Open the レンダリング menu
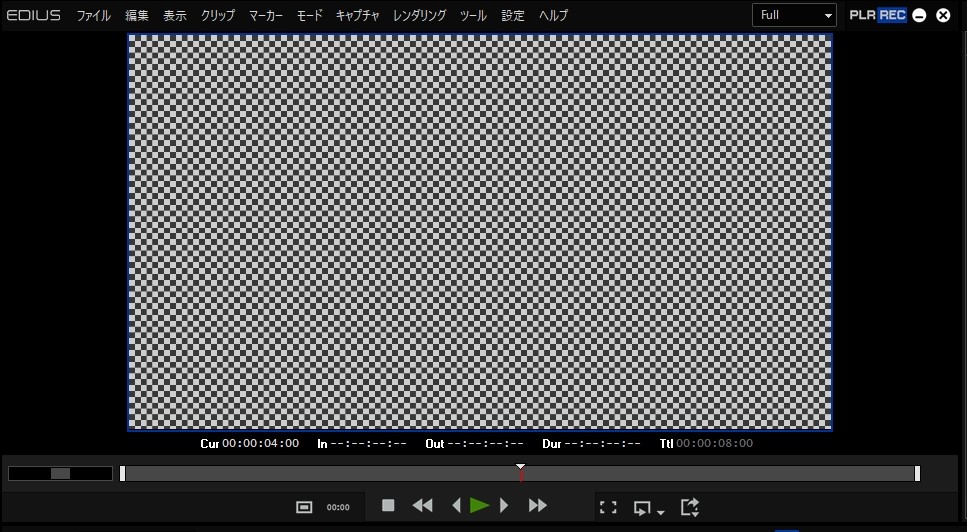Image resolution: width=967 pixels, height=532 pixels. [419, 16]
